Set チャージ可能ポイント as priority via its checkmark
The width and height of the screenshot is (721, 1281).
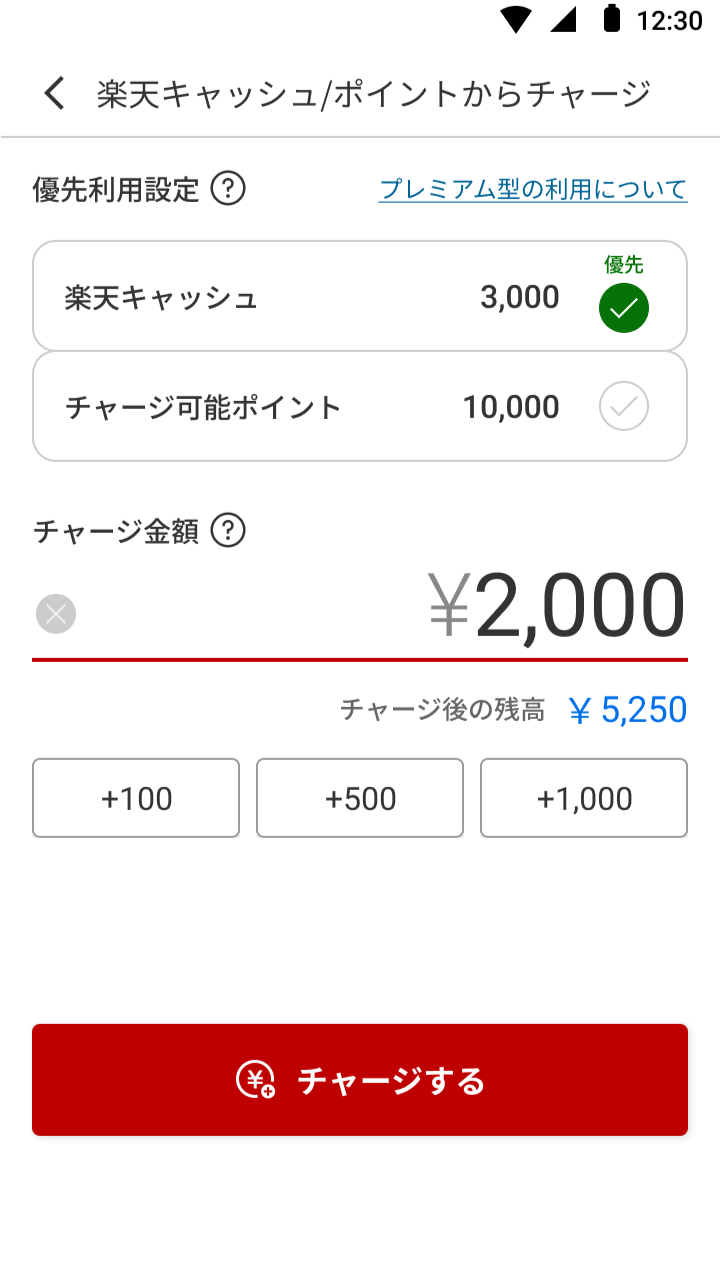tap(623, 407)
